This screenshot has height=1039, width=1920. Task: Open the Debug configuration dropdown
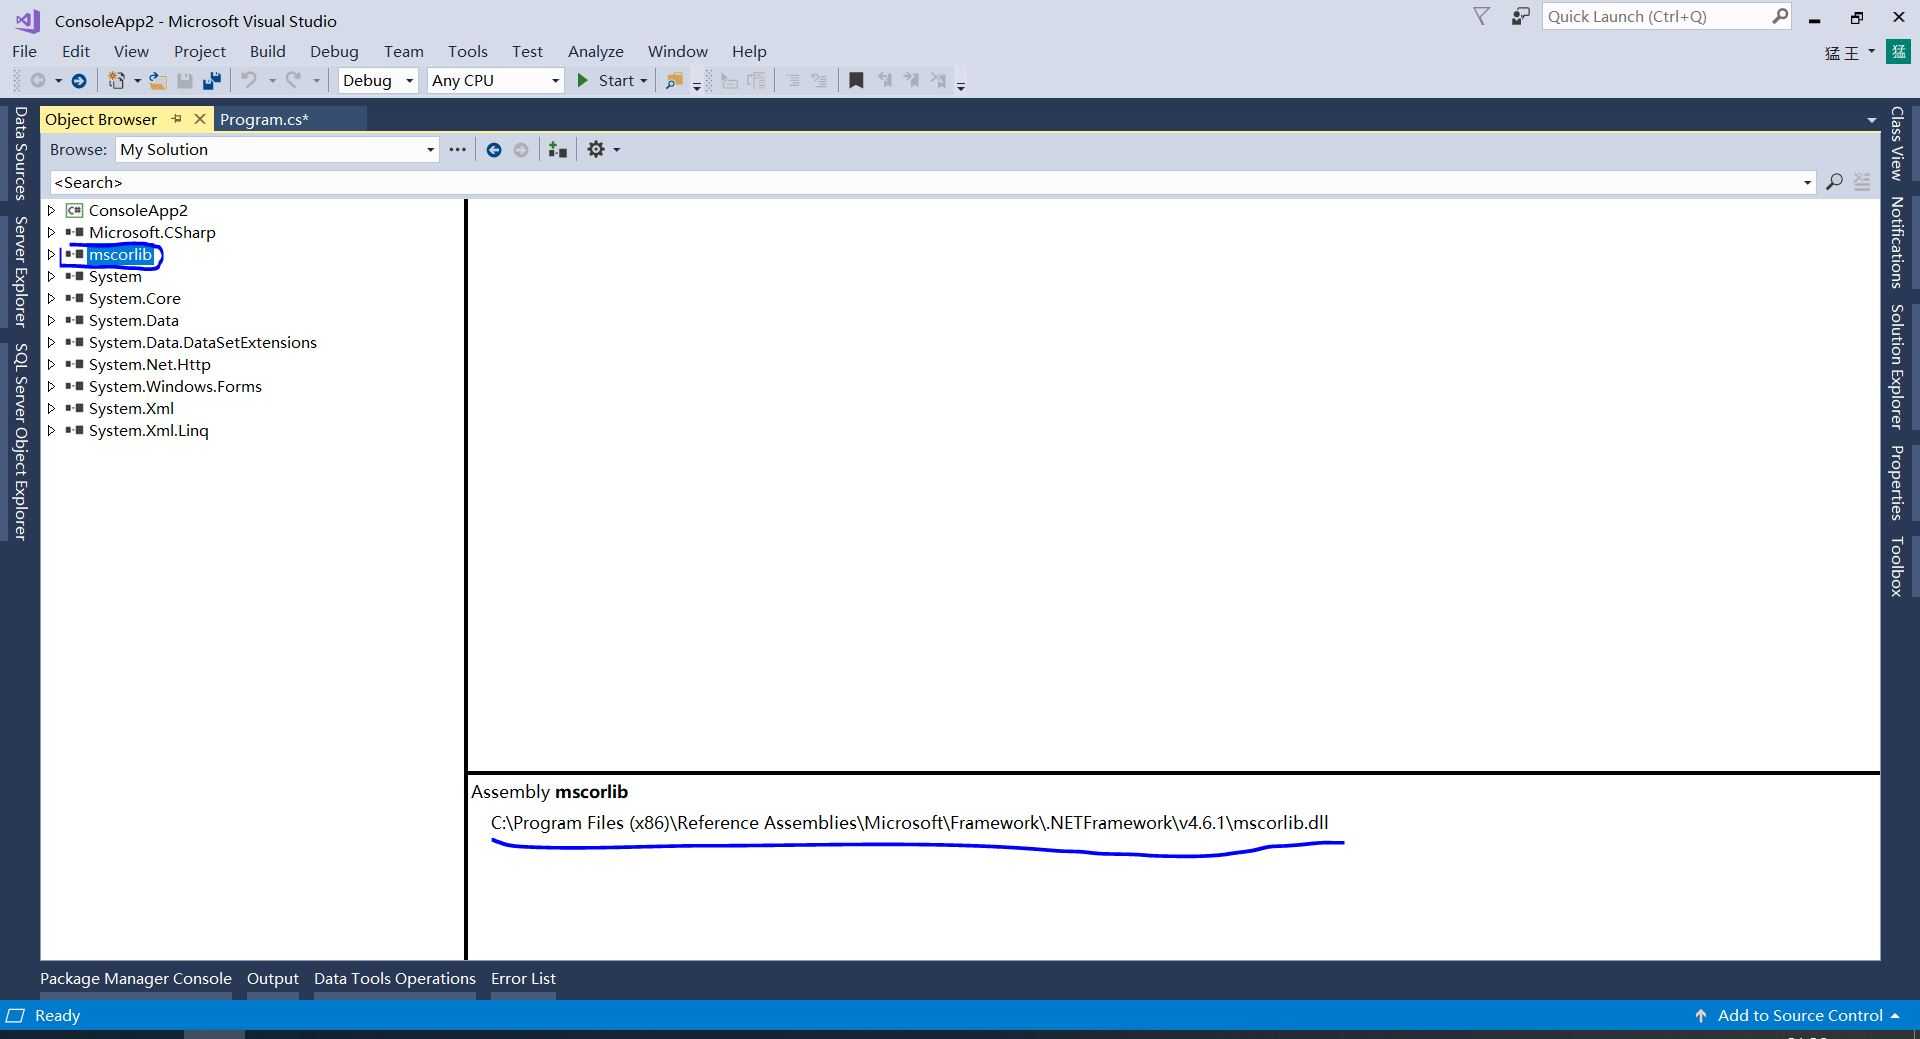coord(409,81)
